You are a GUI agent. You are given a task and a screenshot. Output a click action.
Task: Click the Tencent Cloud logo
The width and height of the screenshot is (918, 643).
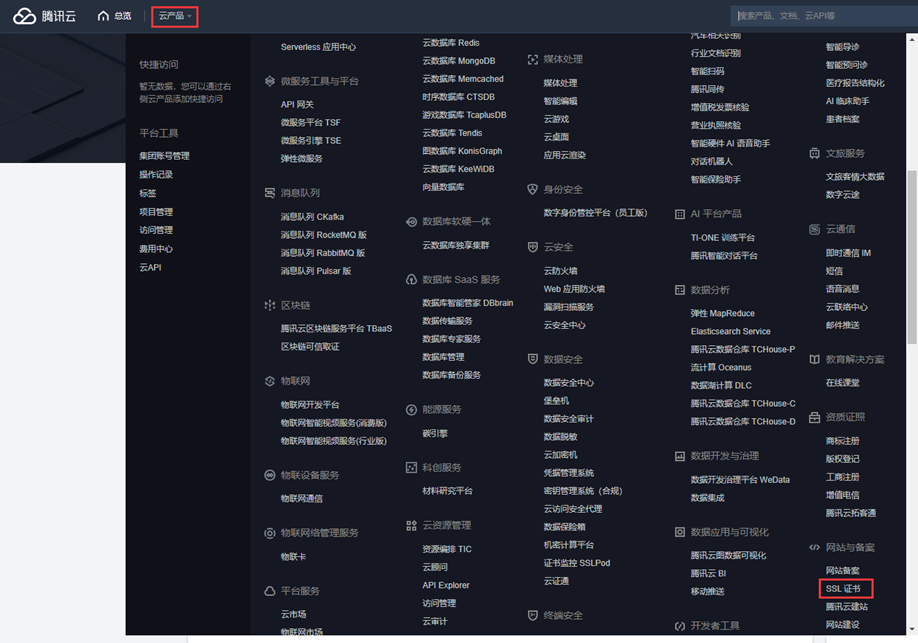pos(44,16)
